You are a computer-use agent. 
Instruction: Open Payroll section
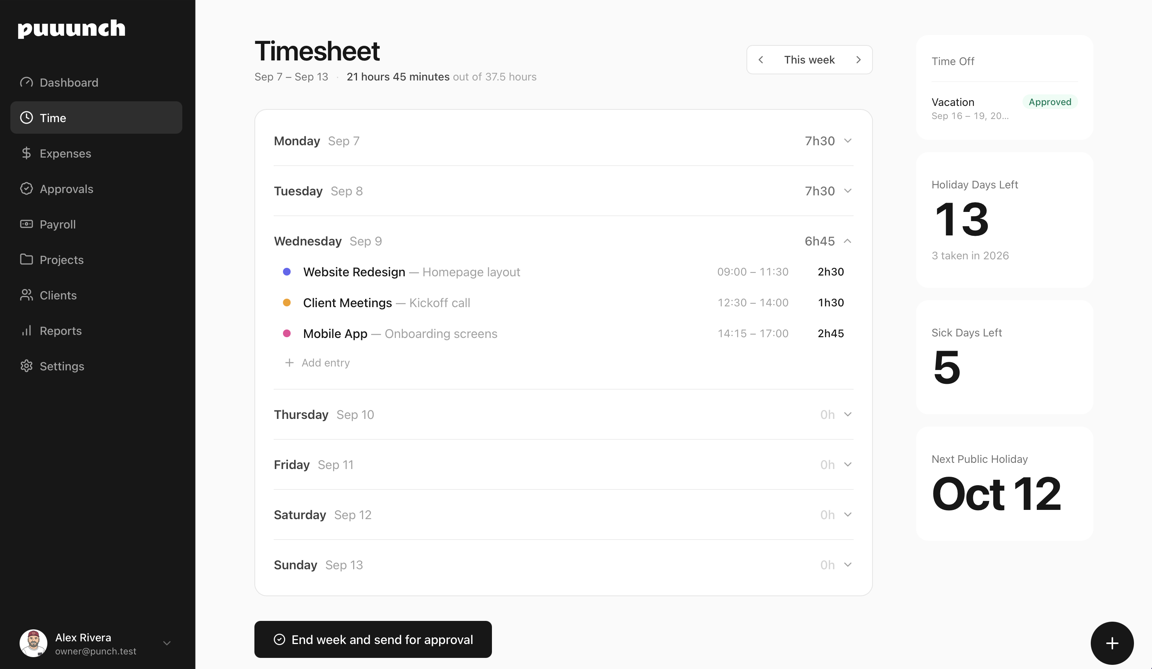(96, 224)
